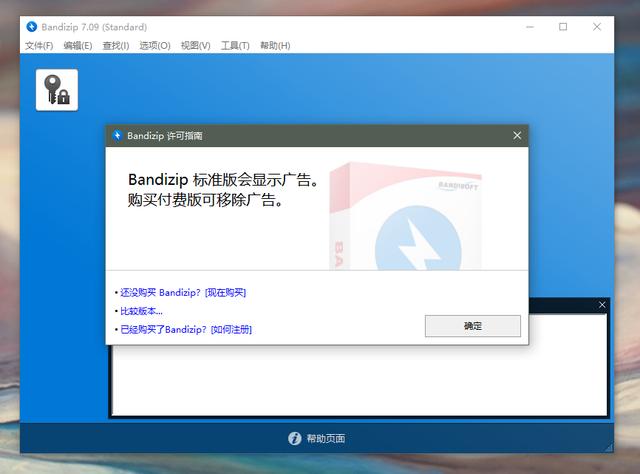Open the 帮助(H) menu
Viewport: 640px width, 474px height.
click(x=275, y=45)
